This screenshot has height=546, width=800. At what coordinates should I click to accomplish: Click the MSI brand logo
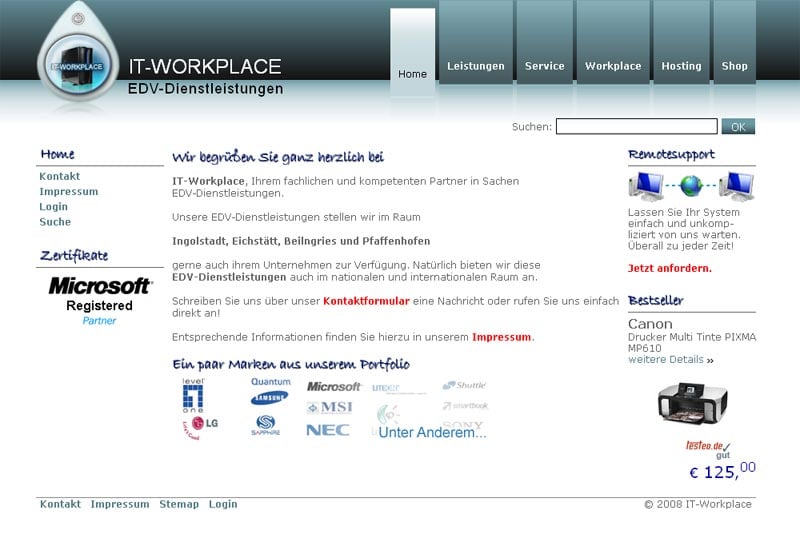tap(330, 408)
